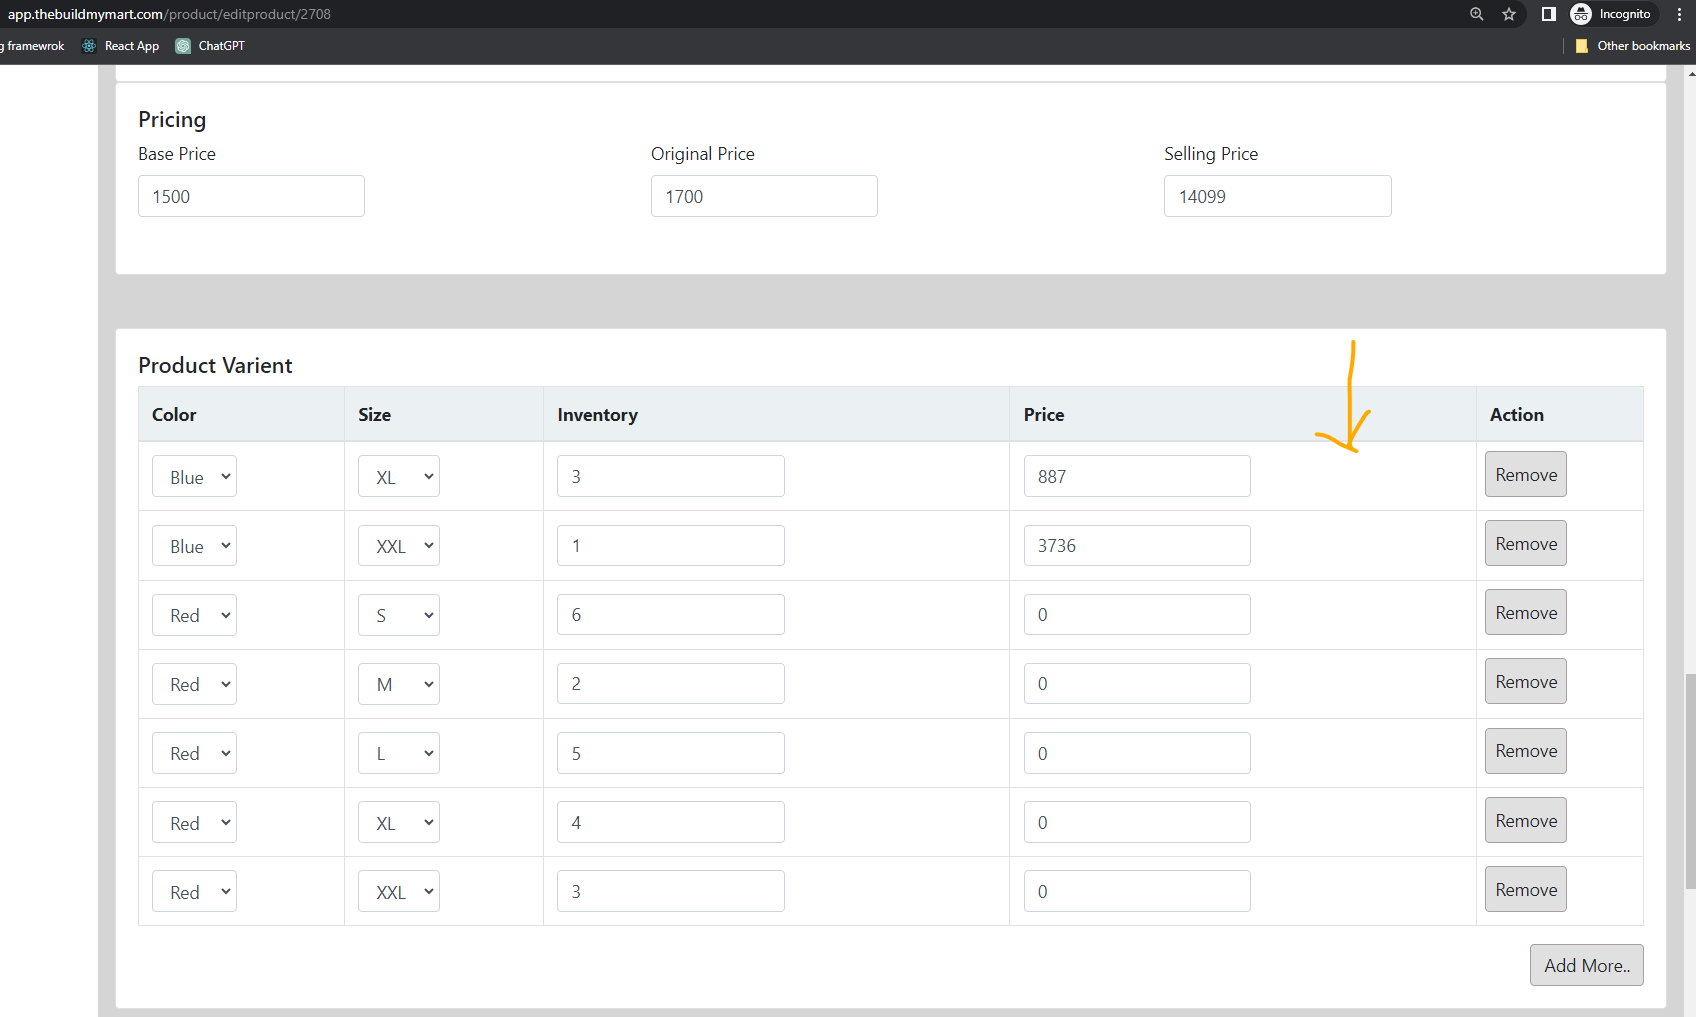The width and height of the screenshot is (1696, 1017).
Task: Remove the Red XXL variant
Action: coord(1526,889)
